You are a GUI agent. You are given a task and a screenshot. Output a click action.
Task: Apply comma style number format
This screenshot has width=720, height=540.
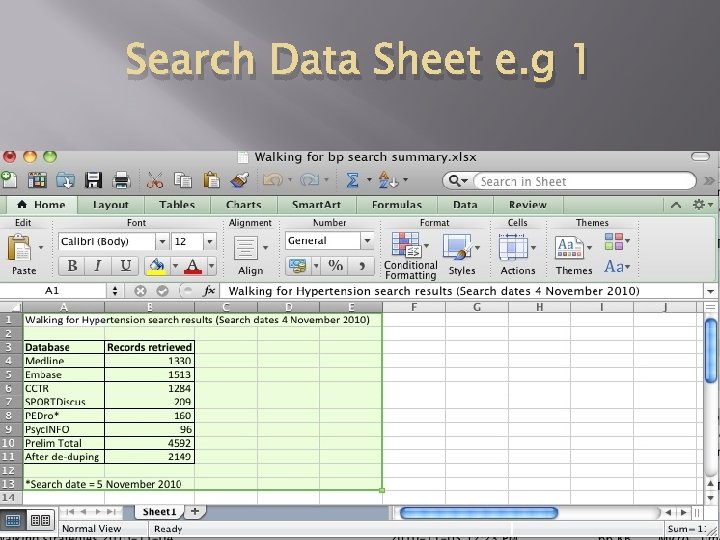(x=362, y=265)
